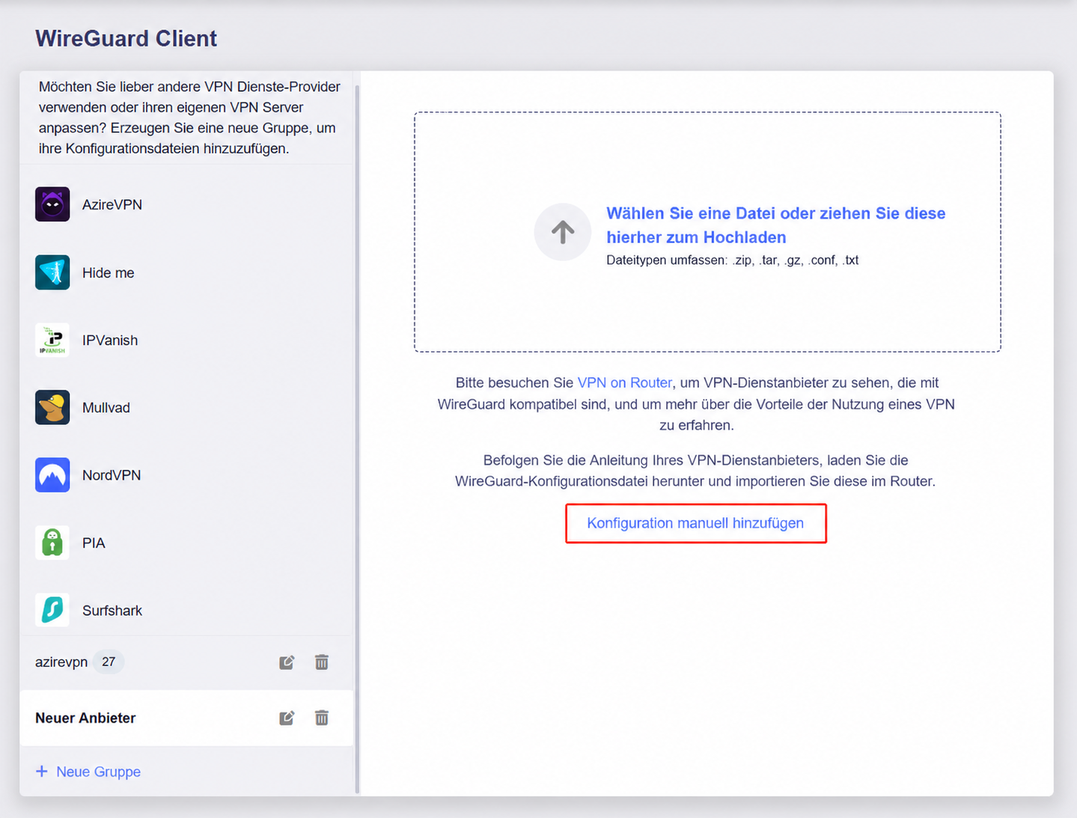Viewport: 1077px width, 818px height.
Task: Click the IPVanish logo icon
Action: [x=52, y=340]
